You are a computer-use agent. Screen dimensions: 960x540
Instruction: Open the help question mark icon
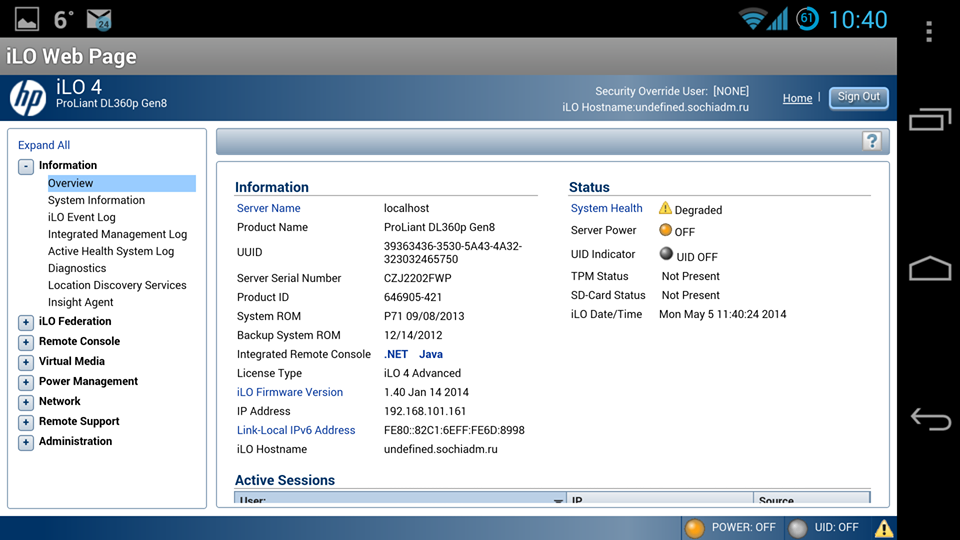point(872,141)
